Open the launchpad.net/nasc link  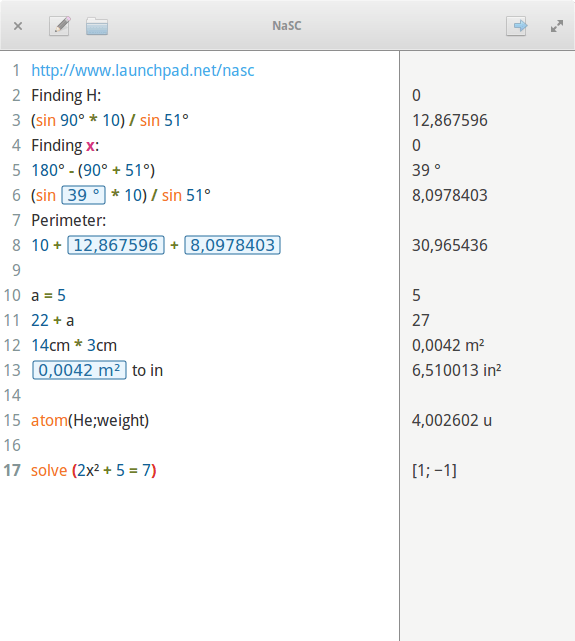pos(143,70)
